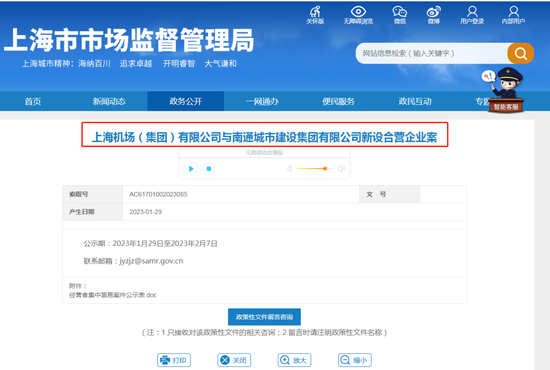
Task: Click the email jyzjz@samr.gov.cn
Action: (x=151, y=261)
